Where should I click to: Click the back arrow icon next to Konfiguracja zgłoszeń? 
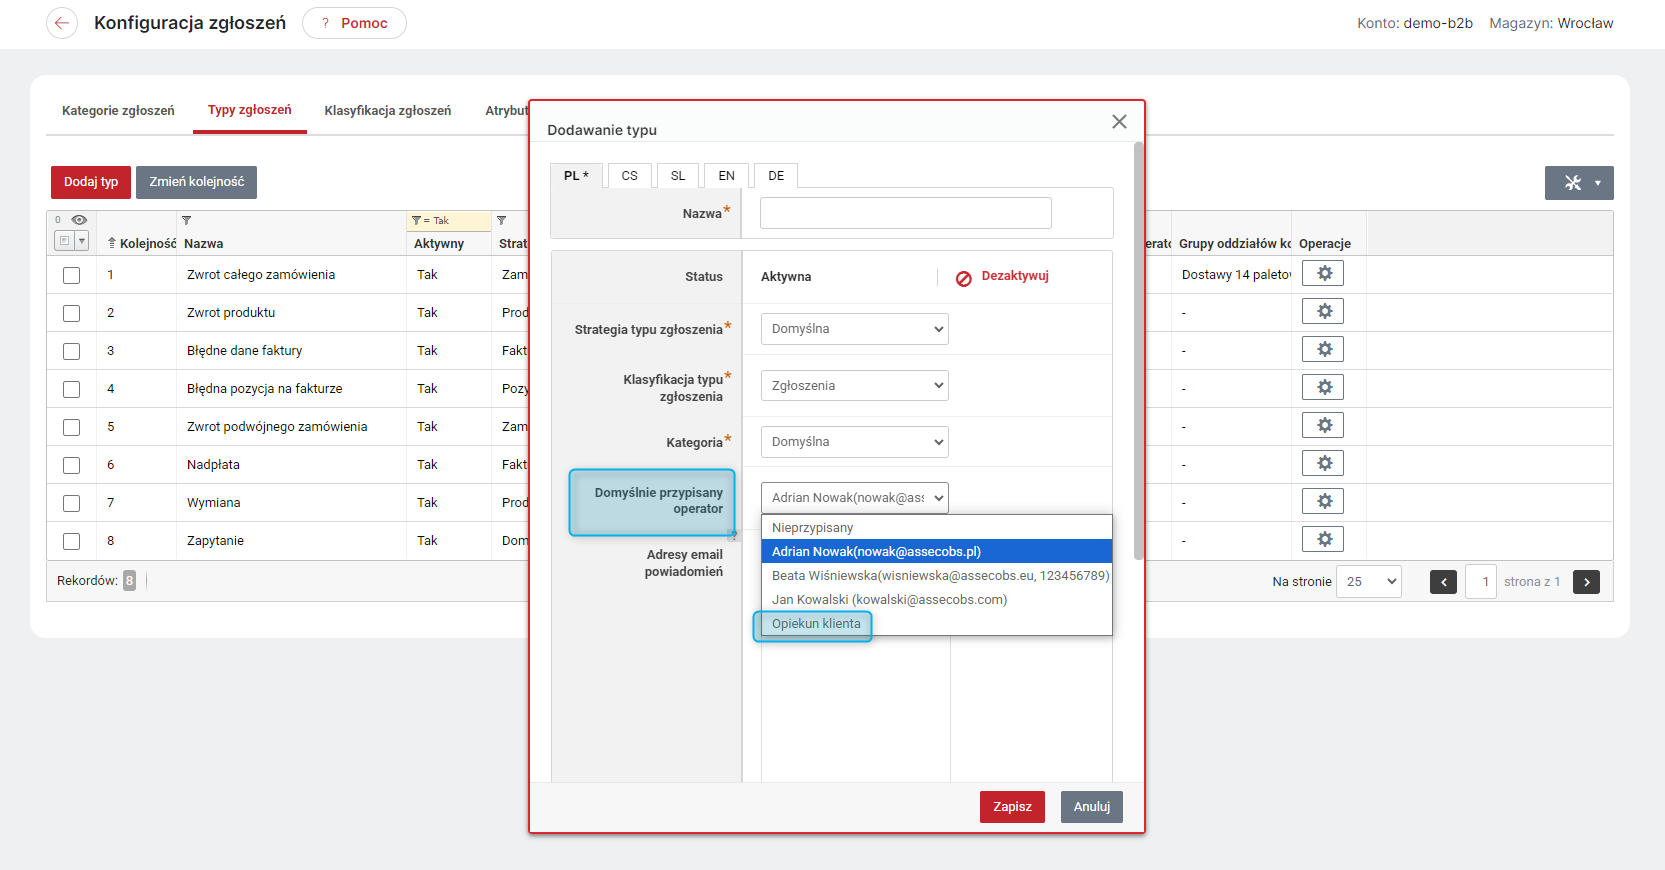coord(62,23)
